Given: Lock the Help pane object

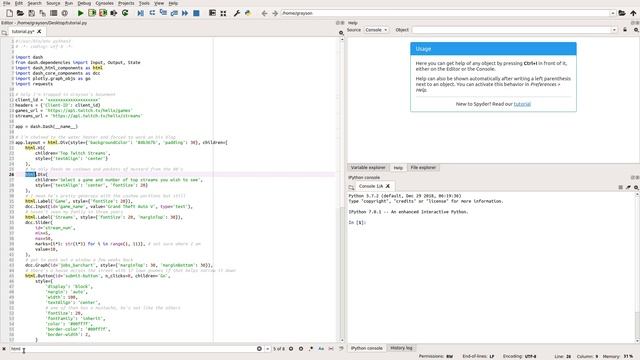Looking at the screenshot, I should 625,30.
